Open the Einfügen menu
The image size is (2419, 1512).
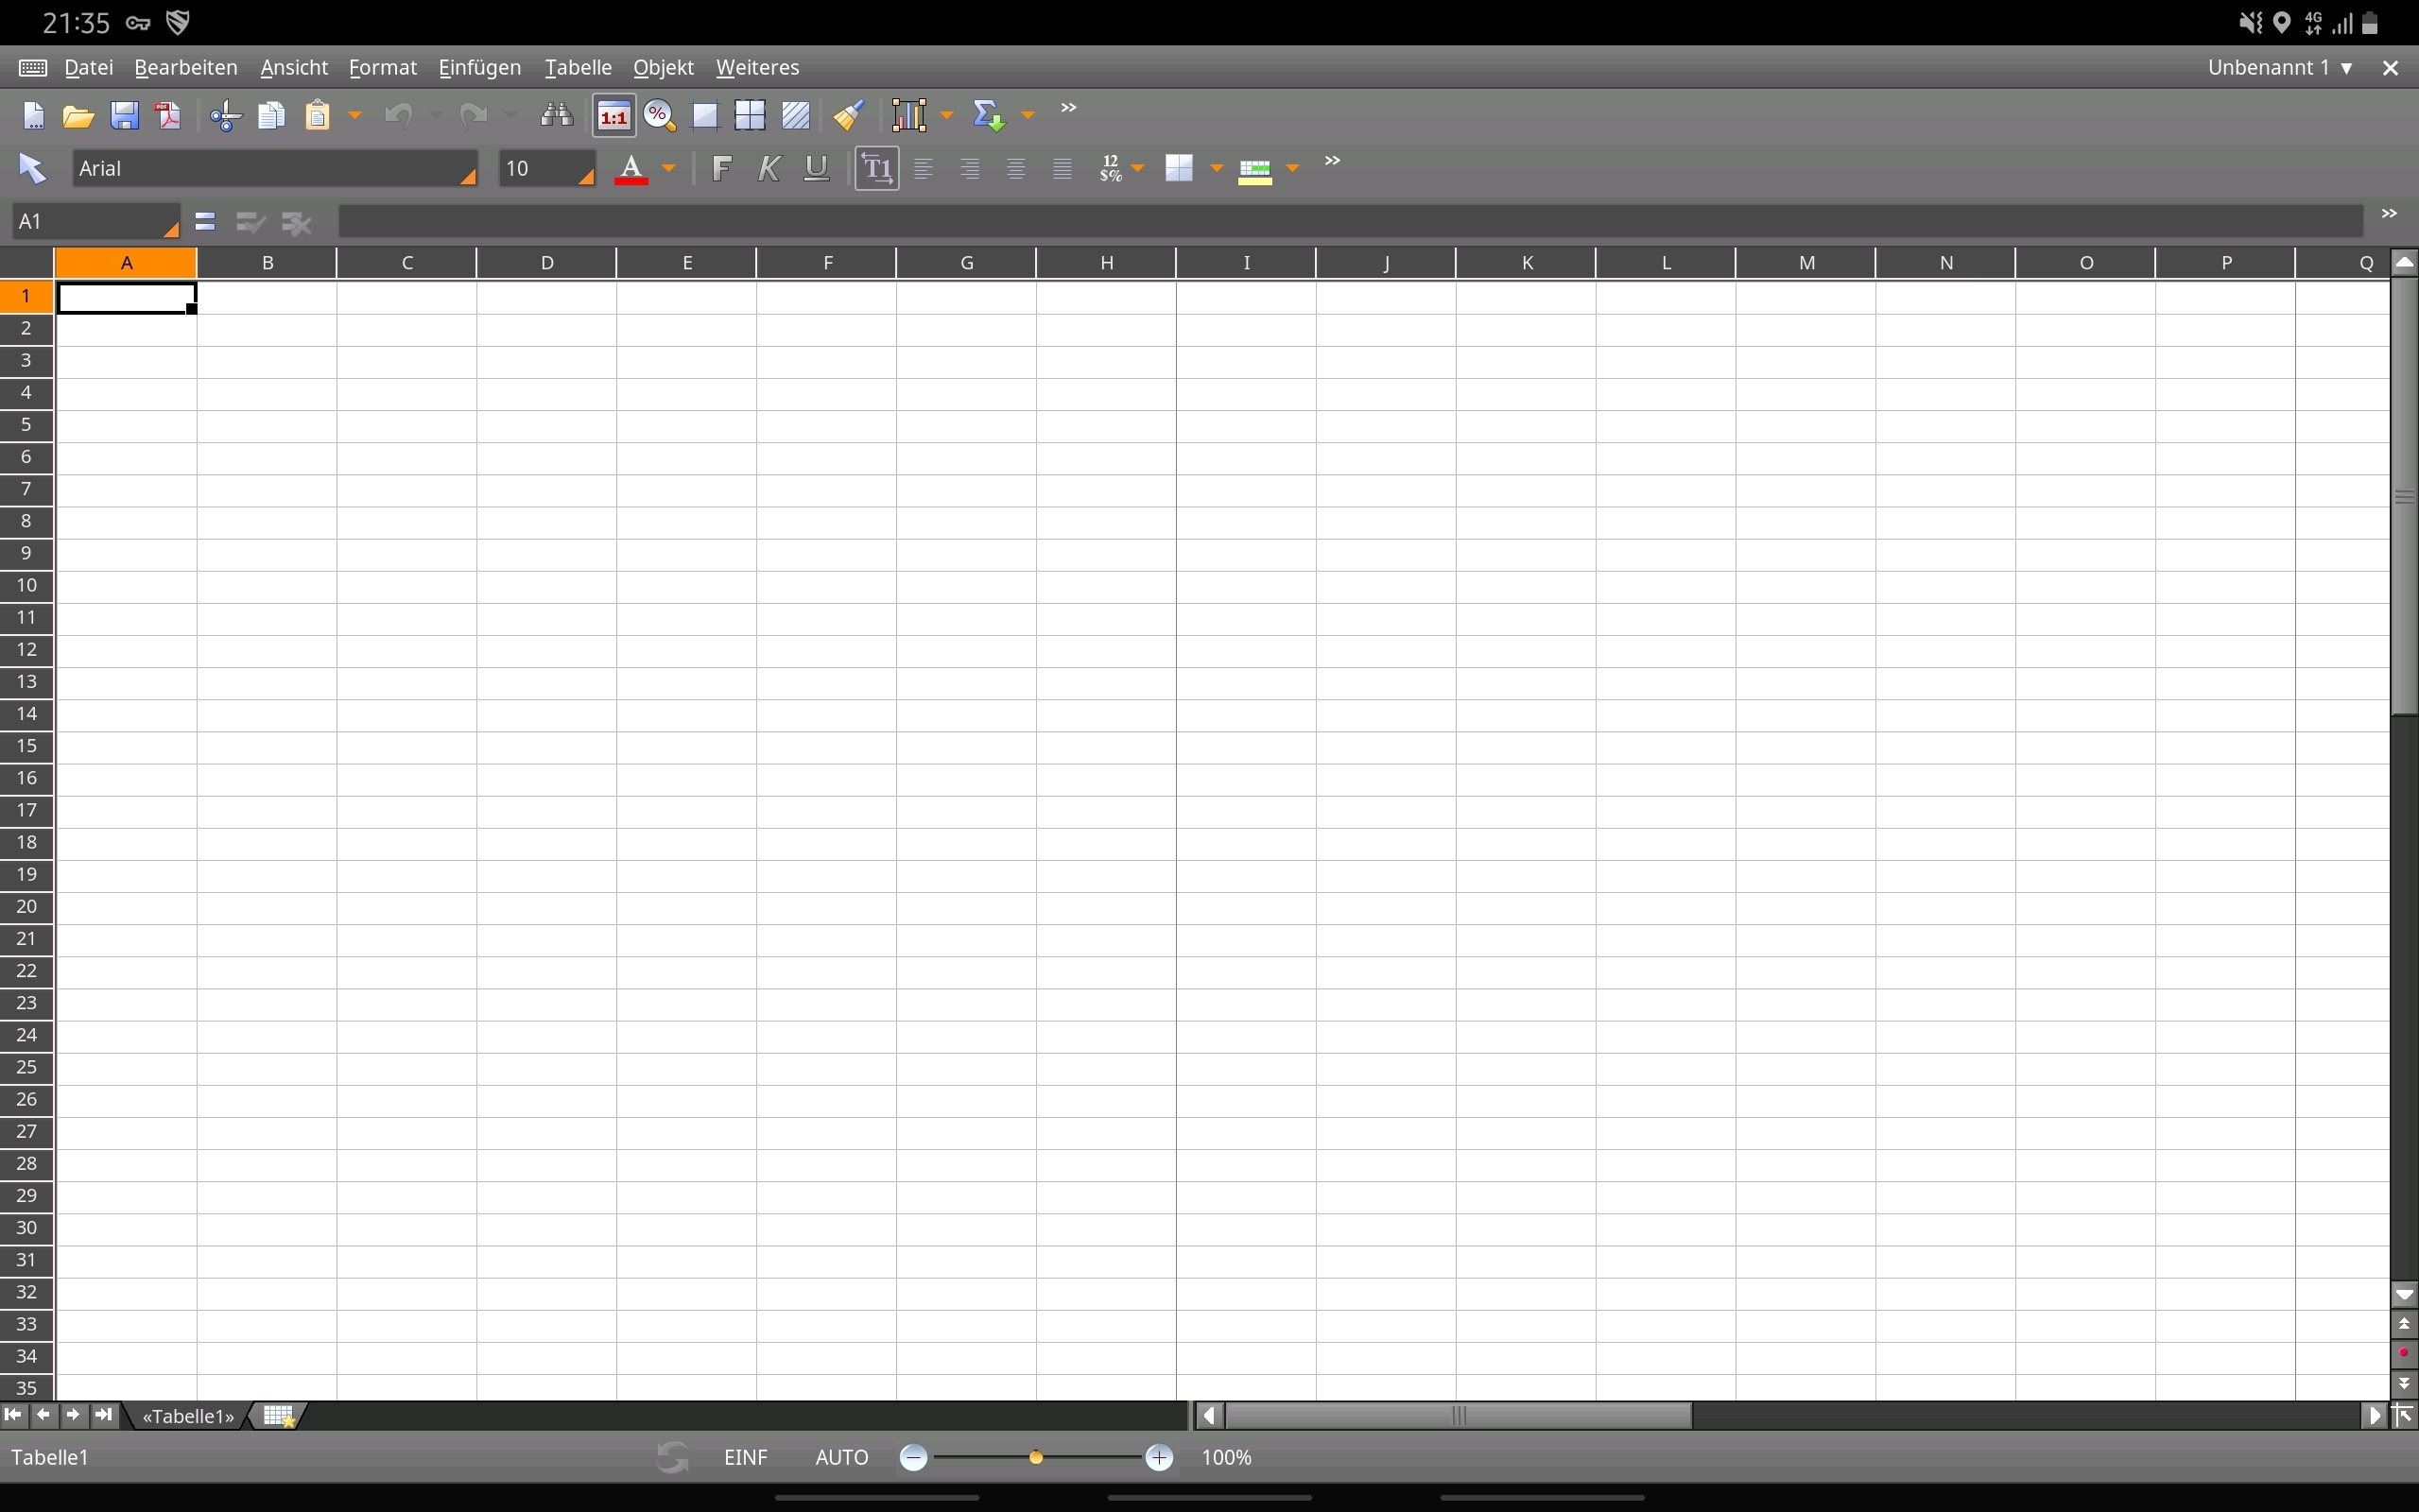coord(480,68)
